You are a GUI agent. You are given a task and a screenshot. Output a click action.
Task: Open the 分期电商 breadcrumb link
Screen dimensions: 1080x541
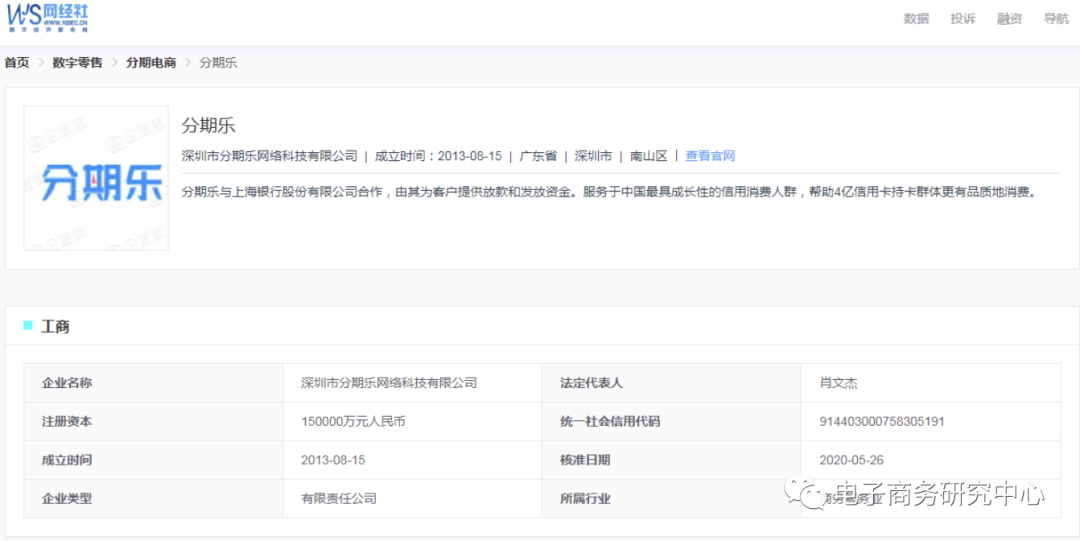pyautogui.click(x=151, y=63)
